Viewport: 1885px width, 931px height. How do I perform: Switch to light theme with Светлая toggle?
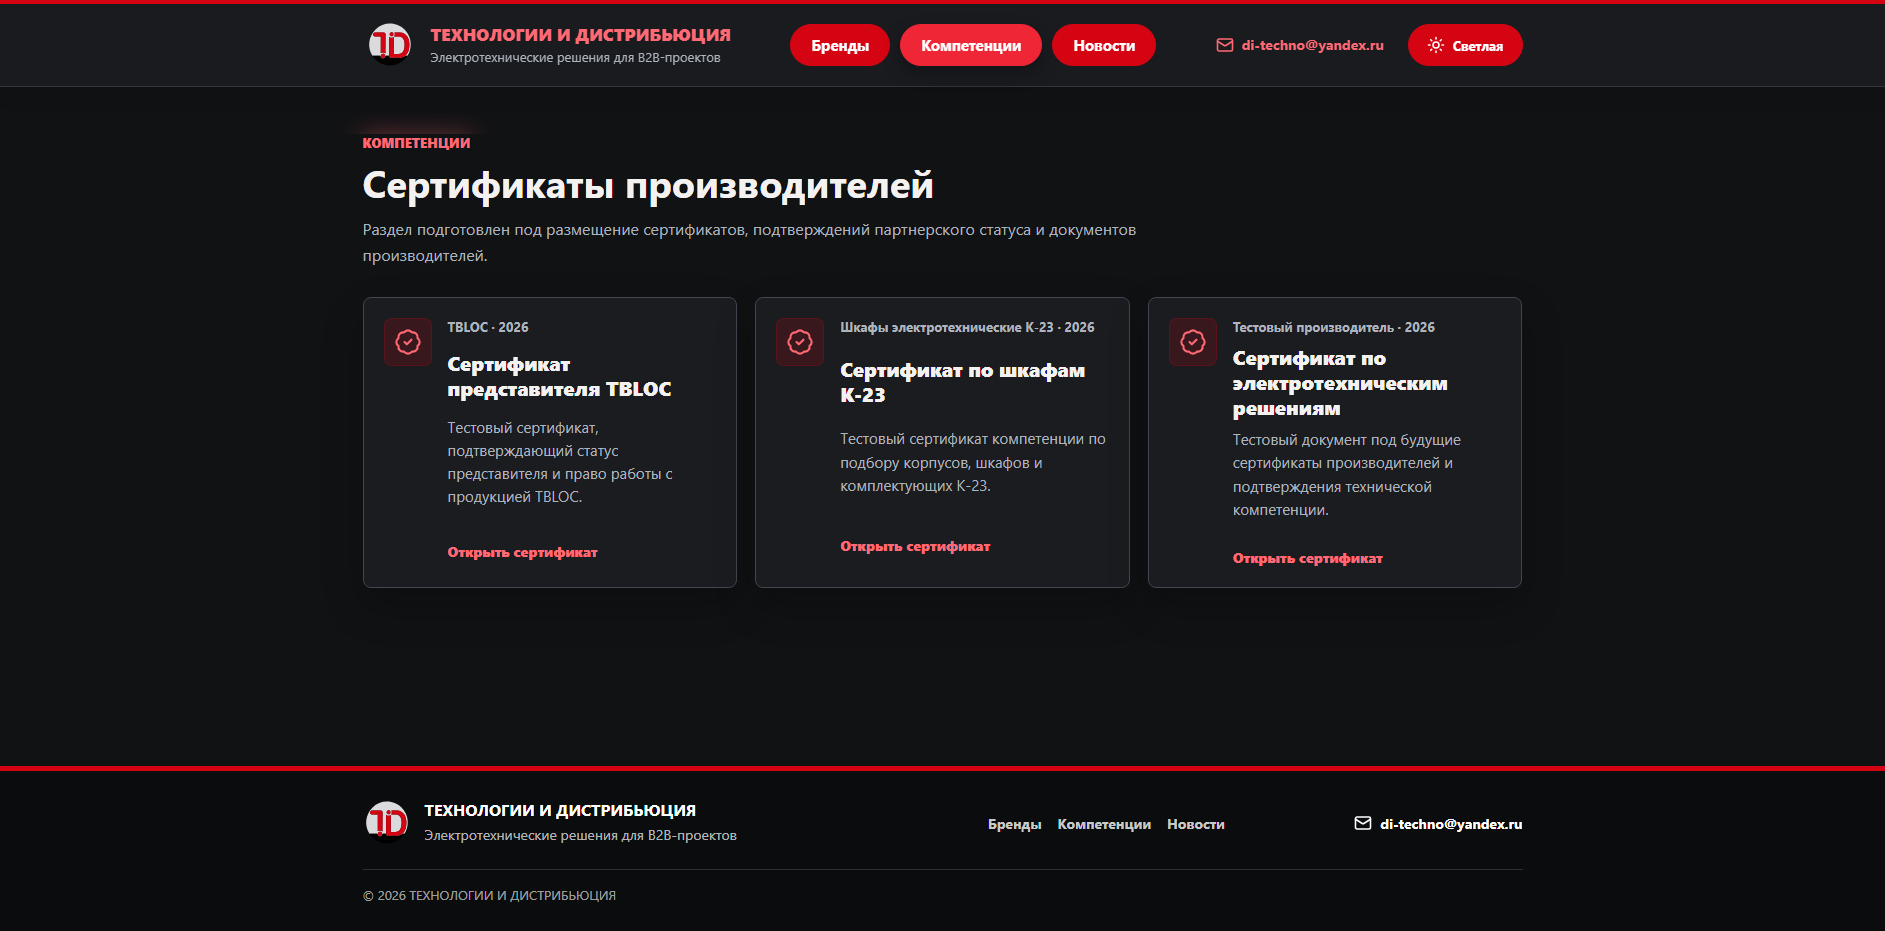[x=1465, y=45]
